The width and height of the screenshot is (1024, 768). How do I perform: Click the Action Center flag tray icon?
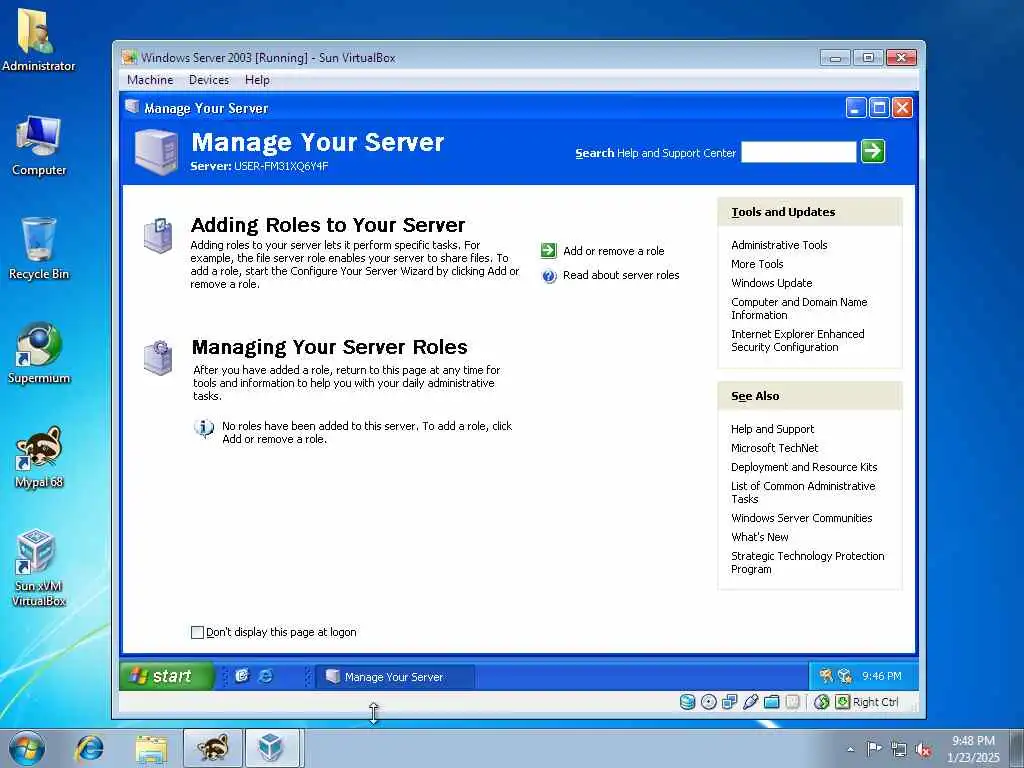pos(874,749)
